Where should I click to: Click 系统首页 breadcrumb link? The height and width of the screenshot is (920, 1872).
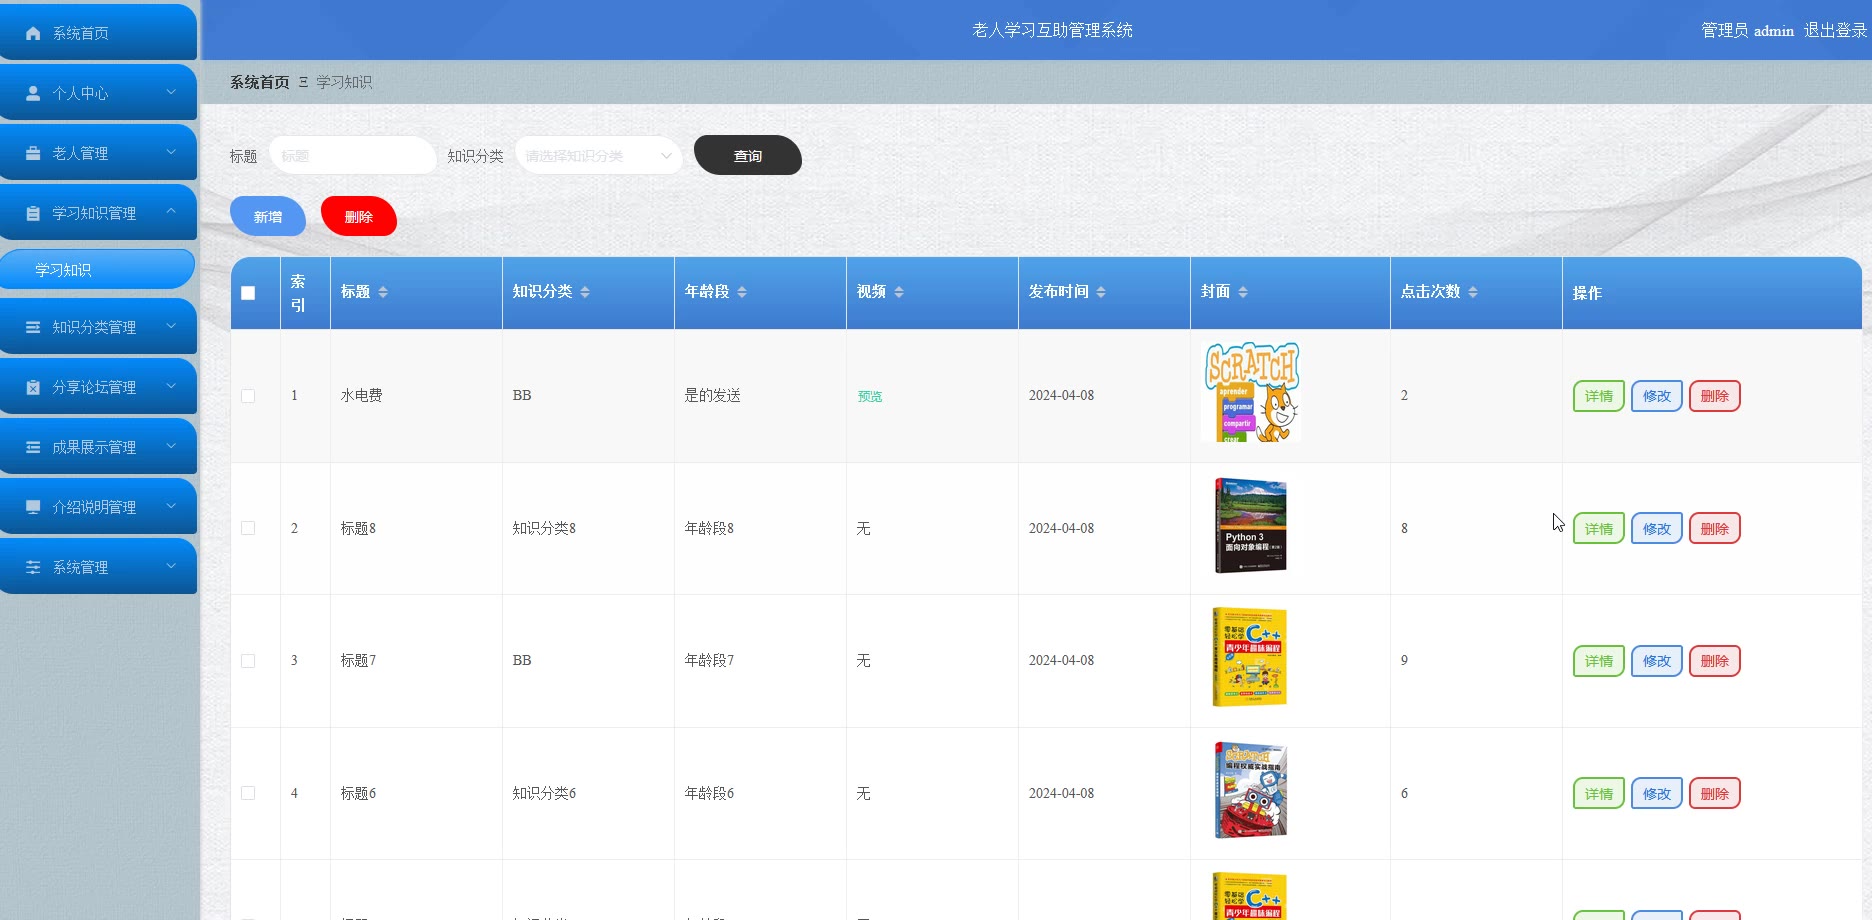coord(260,82)
